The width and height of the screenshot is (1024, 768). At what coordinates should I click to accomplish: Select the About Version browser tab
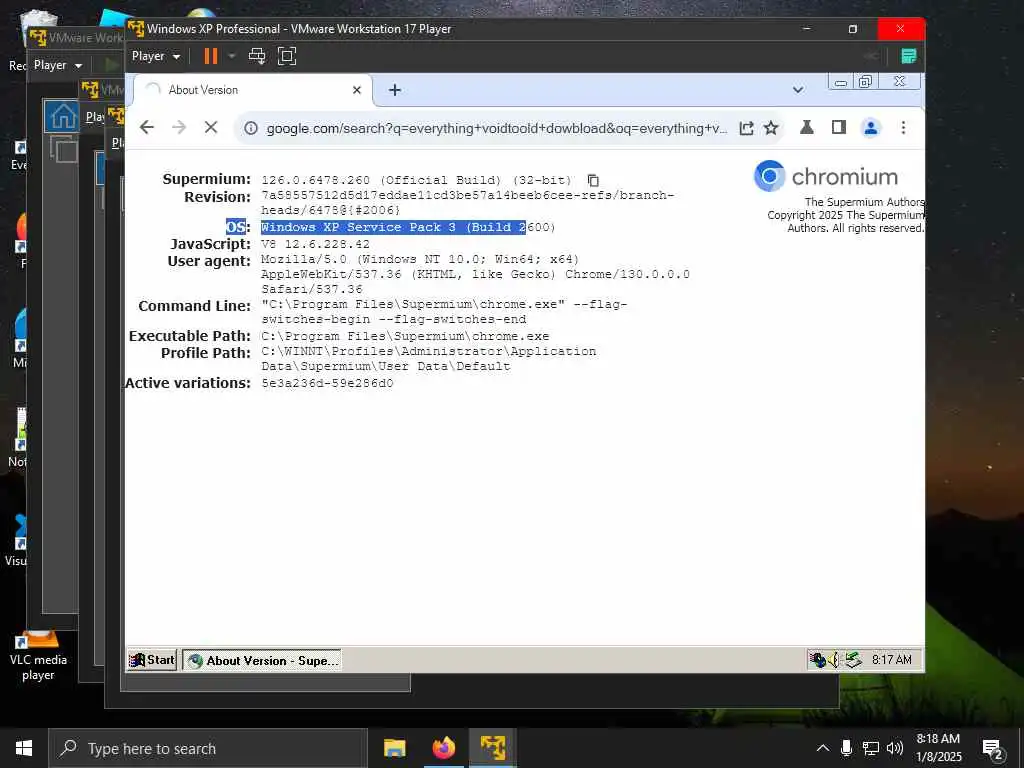click(x=253, y=90)
